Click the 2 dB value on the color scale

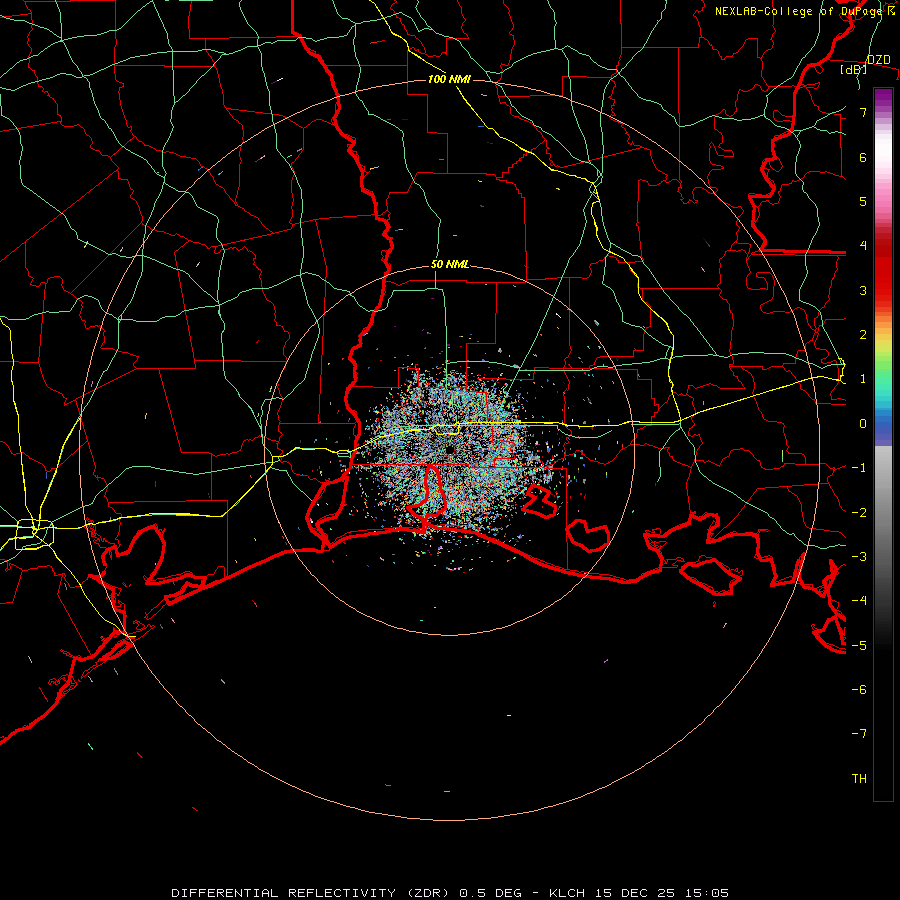point(863,335)
